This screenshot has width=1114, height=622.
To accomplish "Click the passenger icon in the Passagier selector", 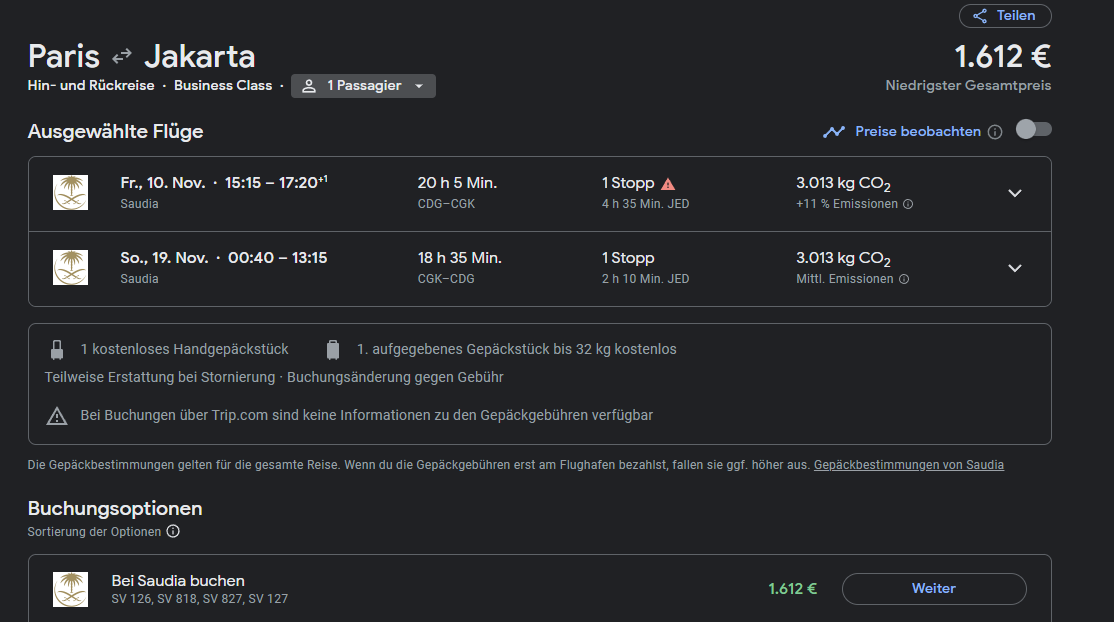I will (x=310, y=86).
